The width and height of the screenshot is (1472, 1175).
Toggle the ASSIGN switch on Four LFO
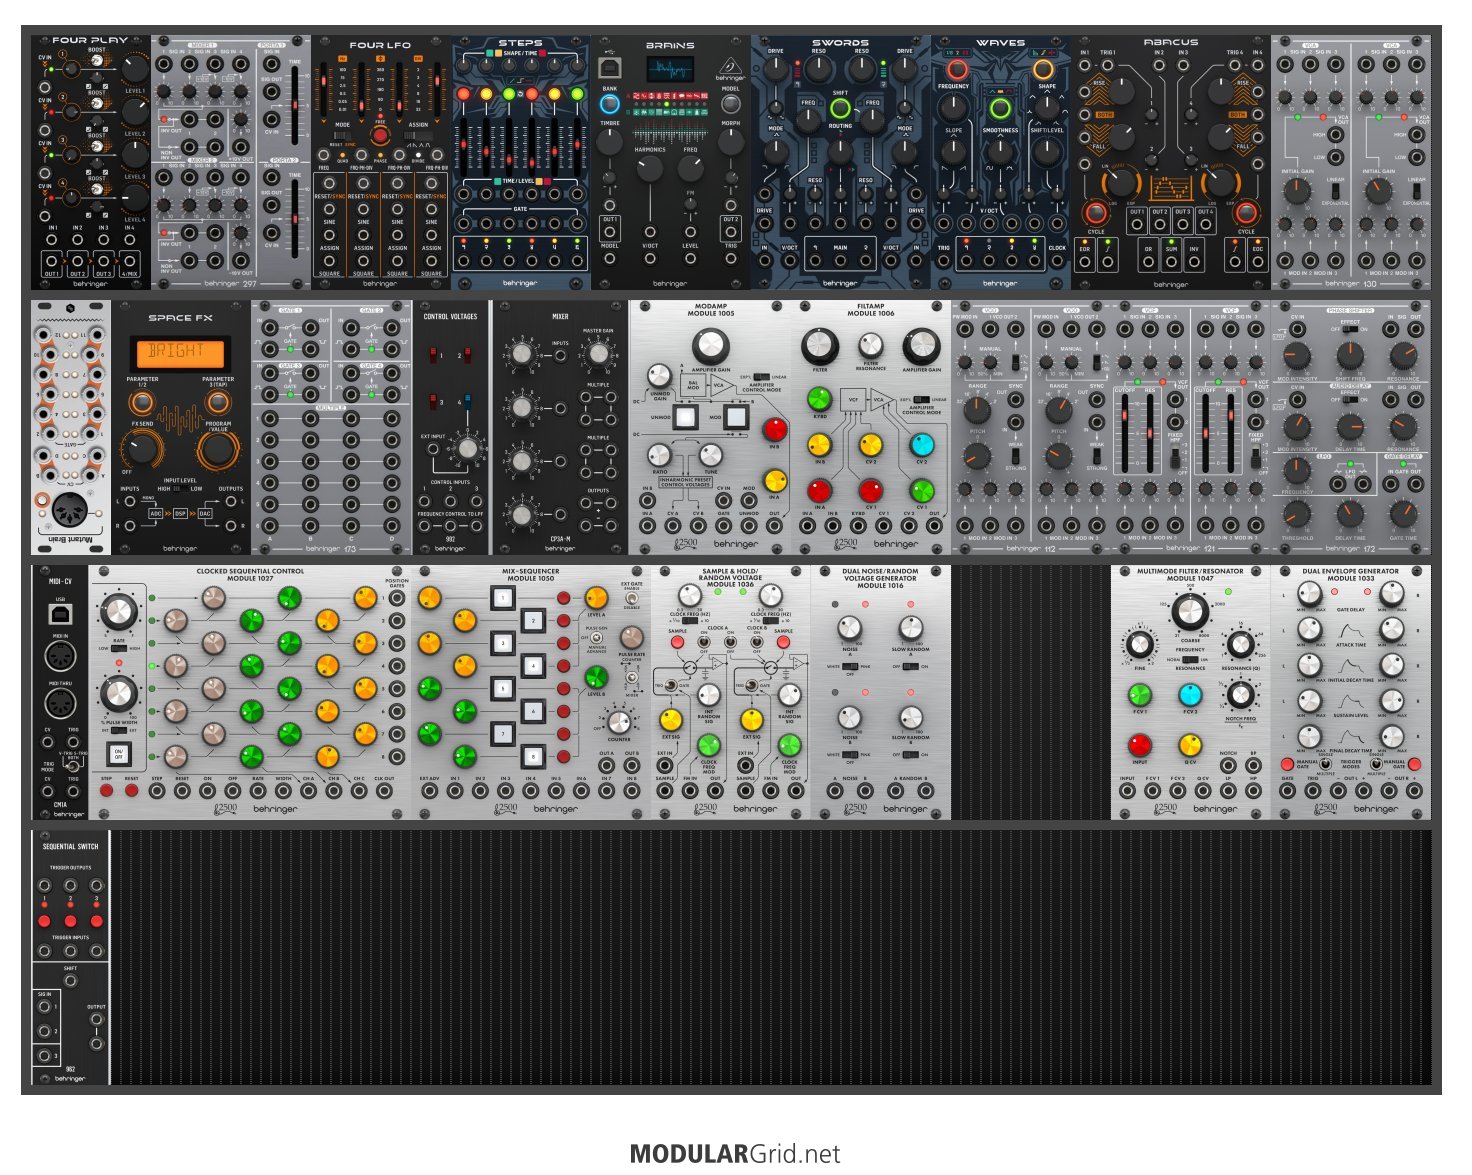[418, 138]
